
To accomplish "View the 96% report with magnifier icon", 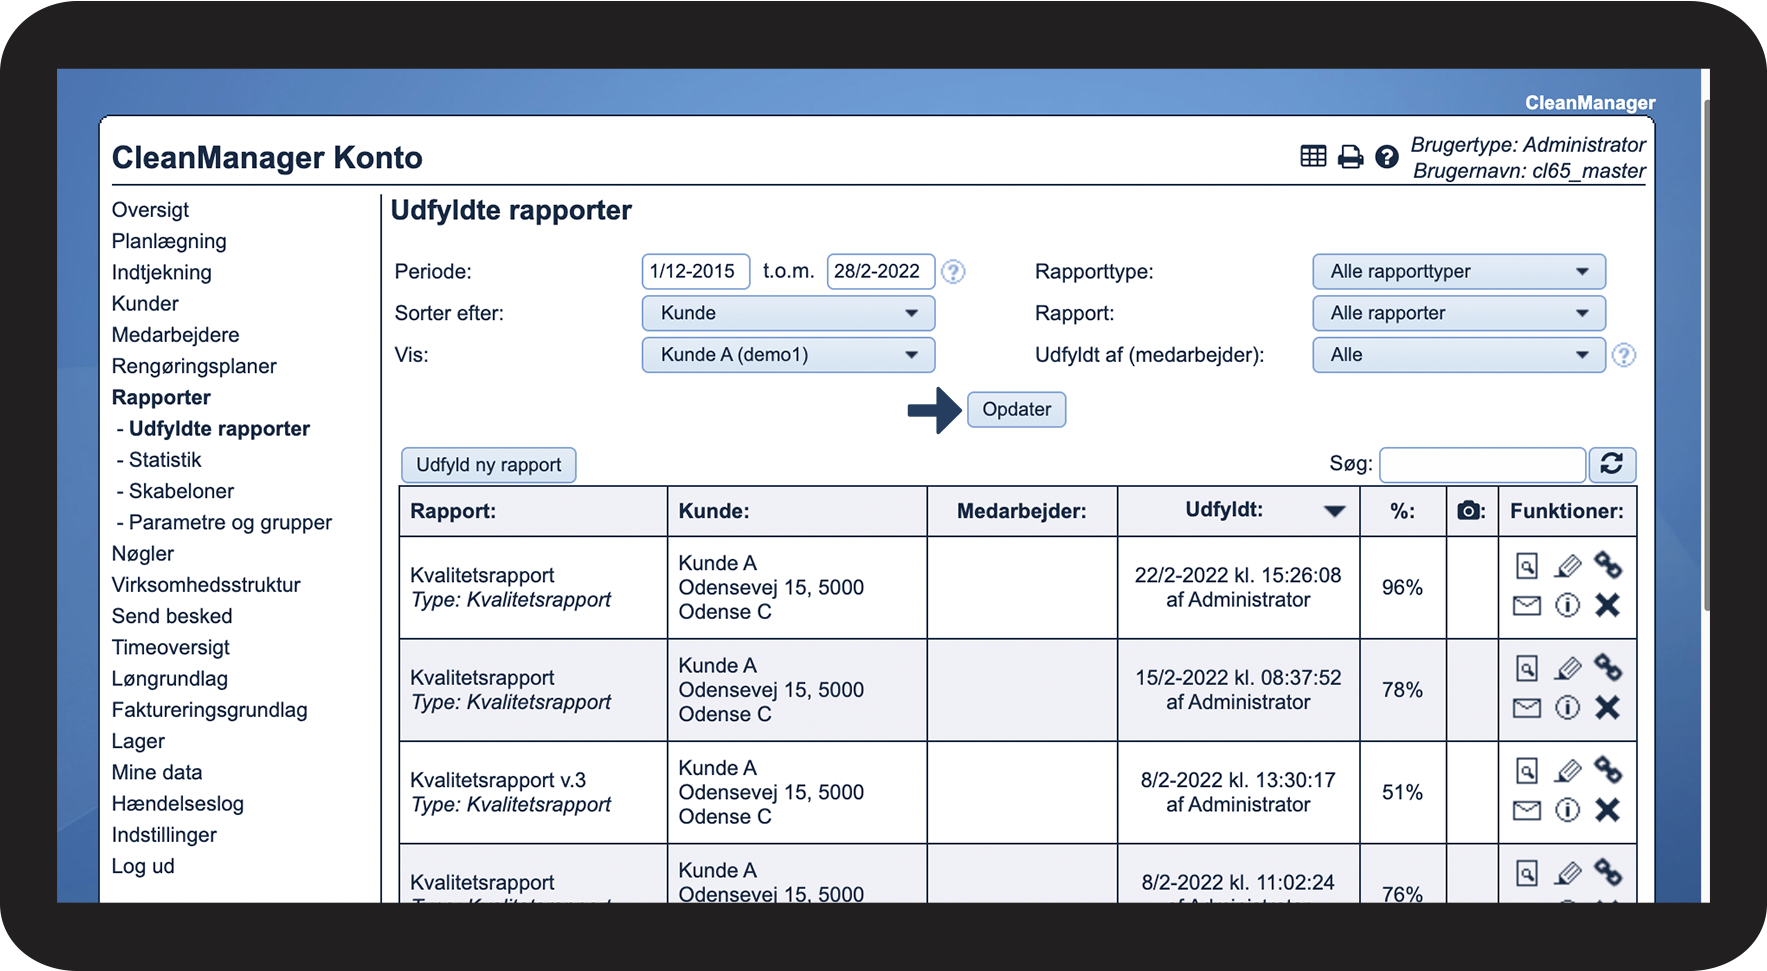I will [x=1526, y=566].
